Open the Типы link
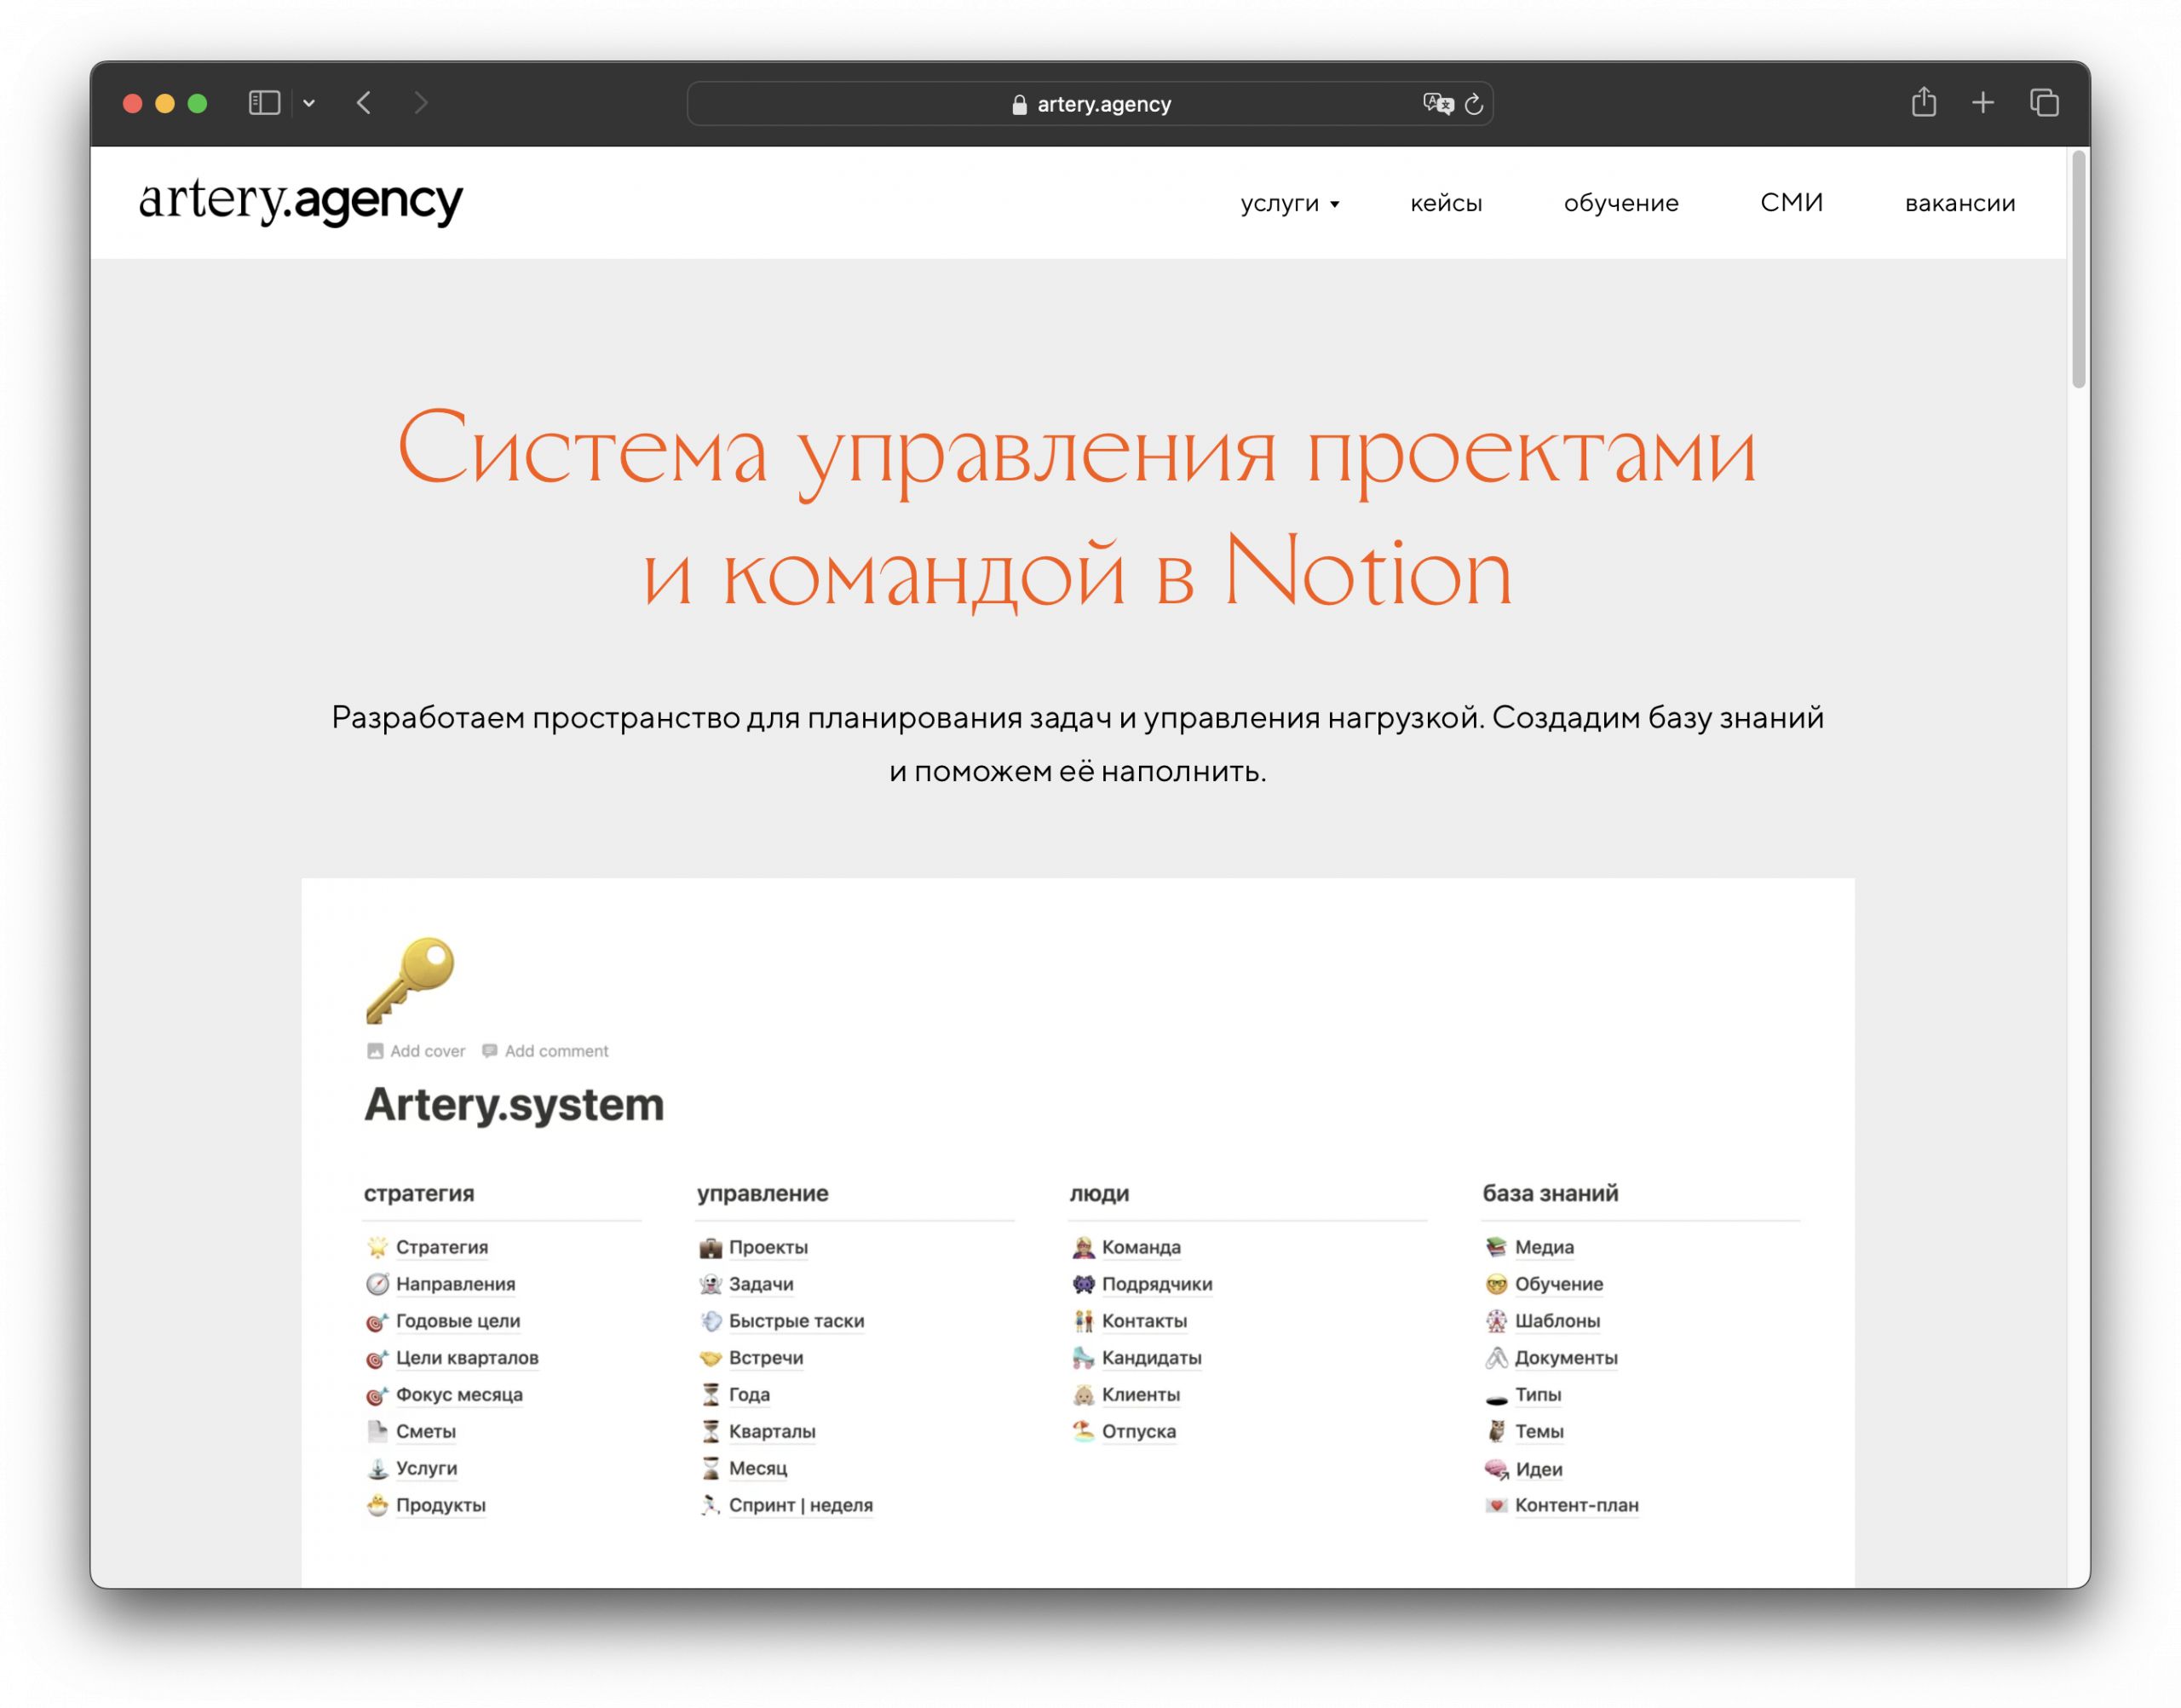The image size is (2181, 1708). 1537,1394
